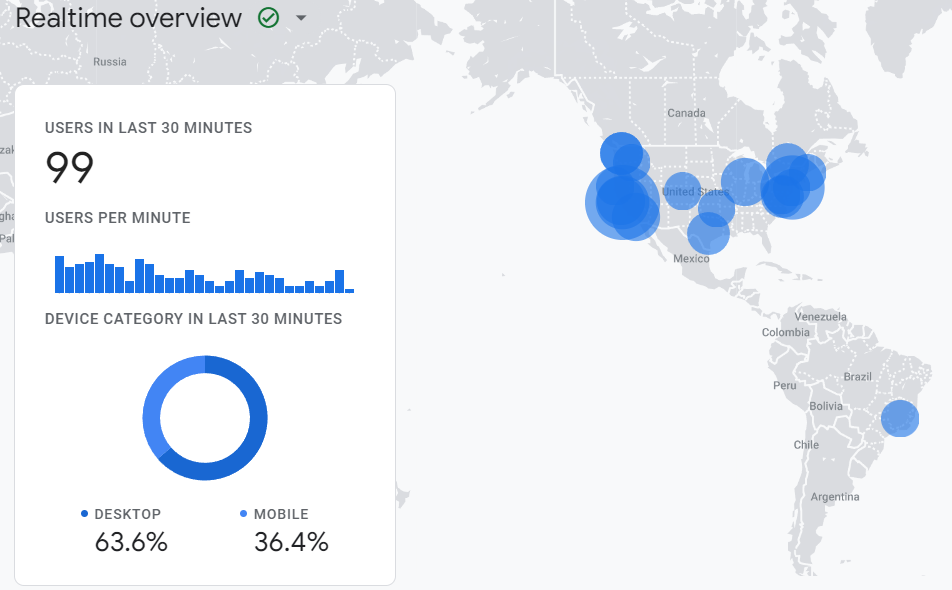Click the Mobile 36.4% value
Image resolution: width=952 pixels, height=590 pixels.
click(291, 542)
